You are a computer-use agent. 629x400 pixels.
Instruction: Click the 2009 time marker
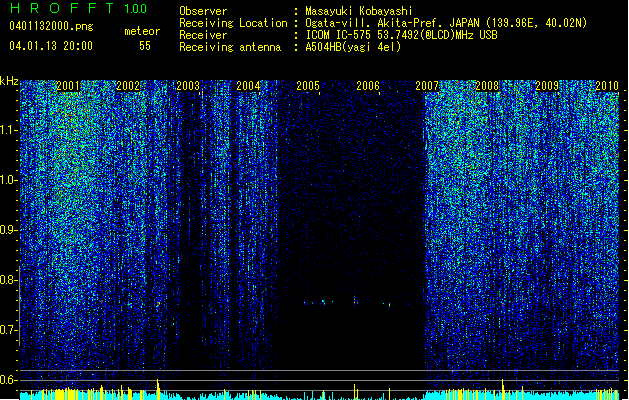pos(547,85)
